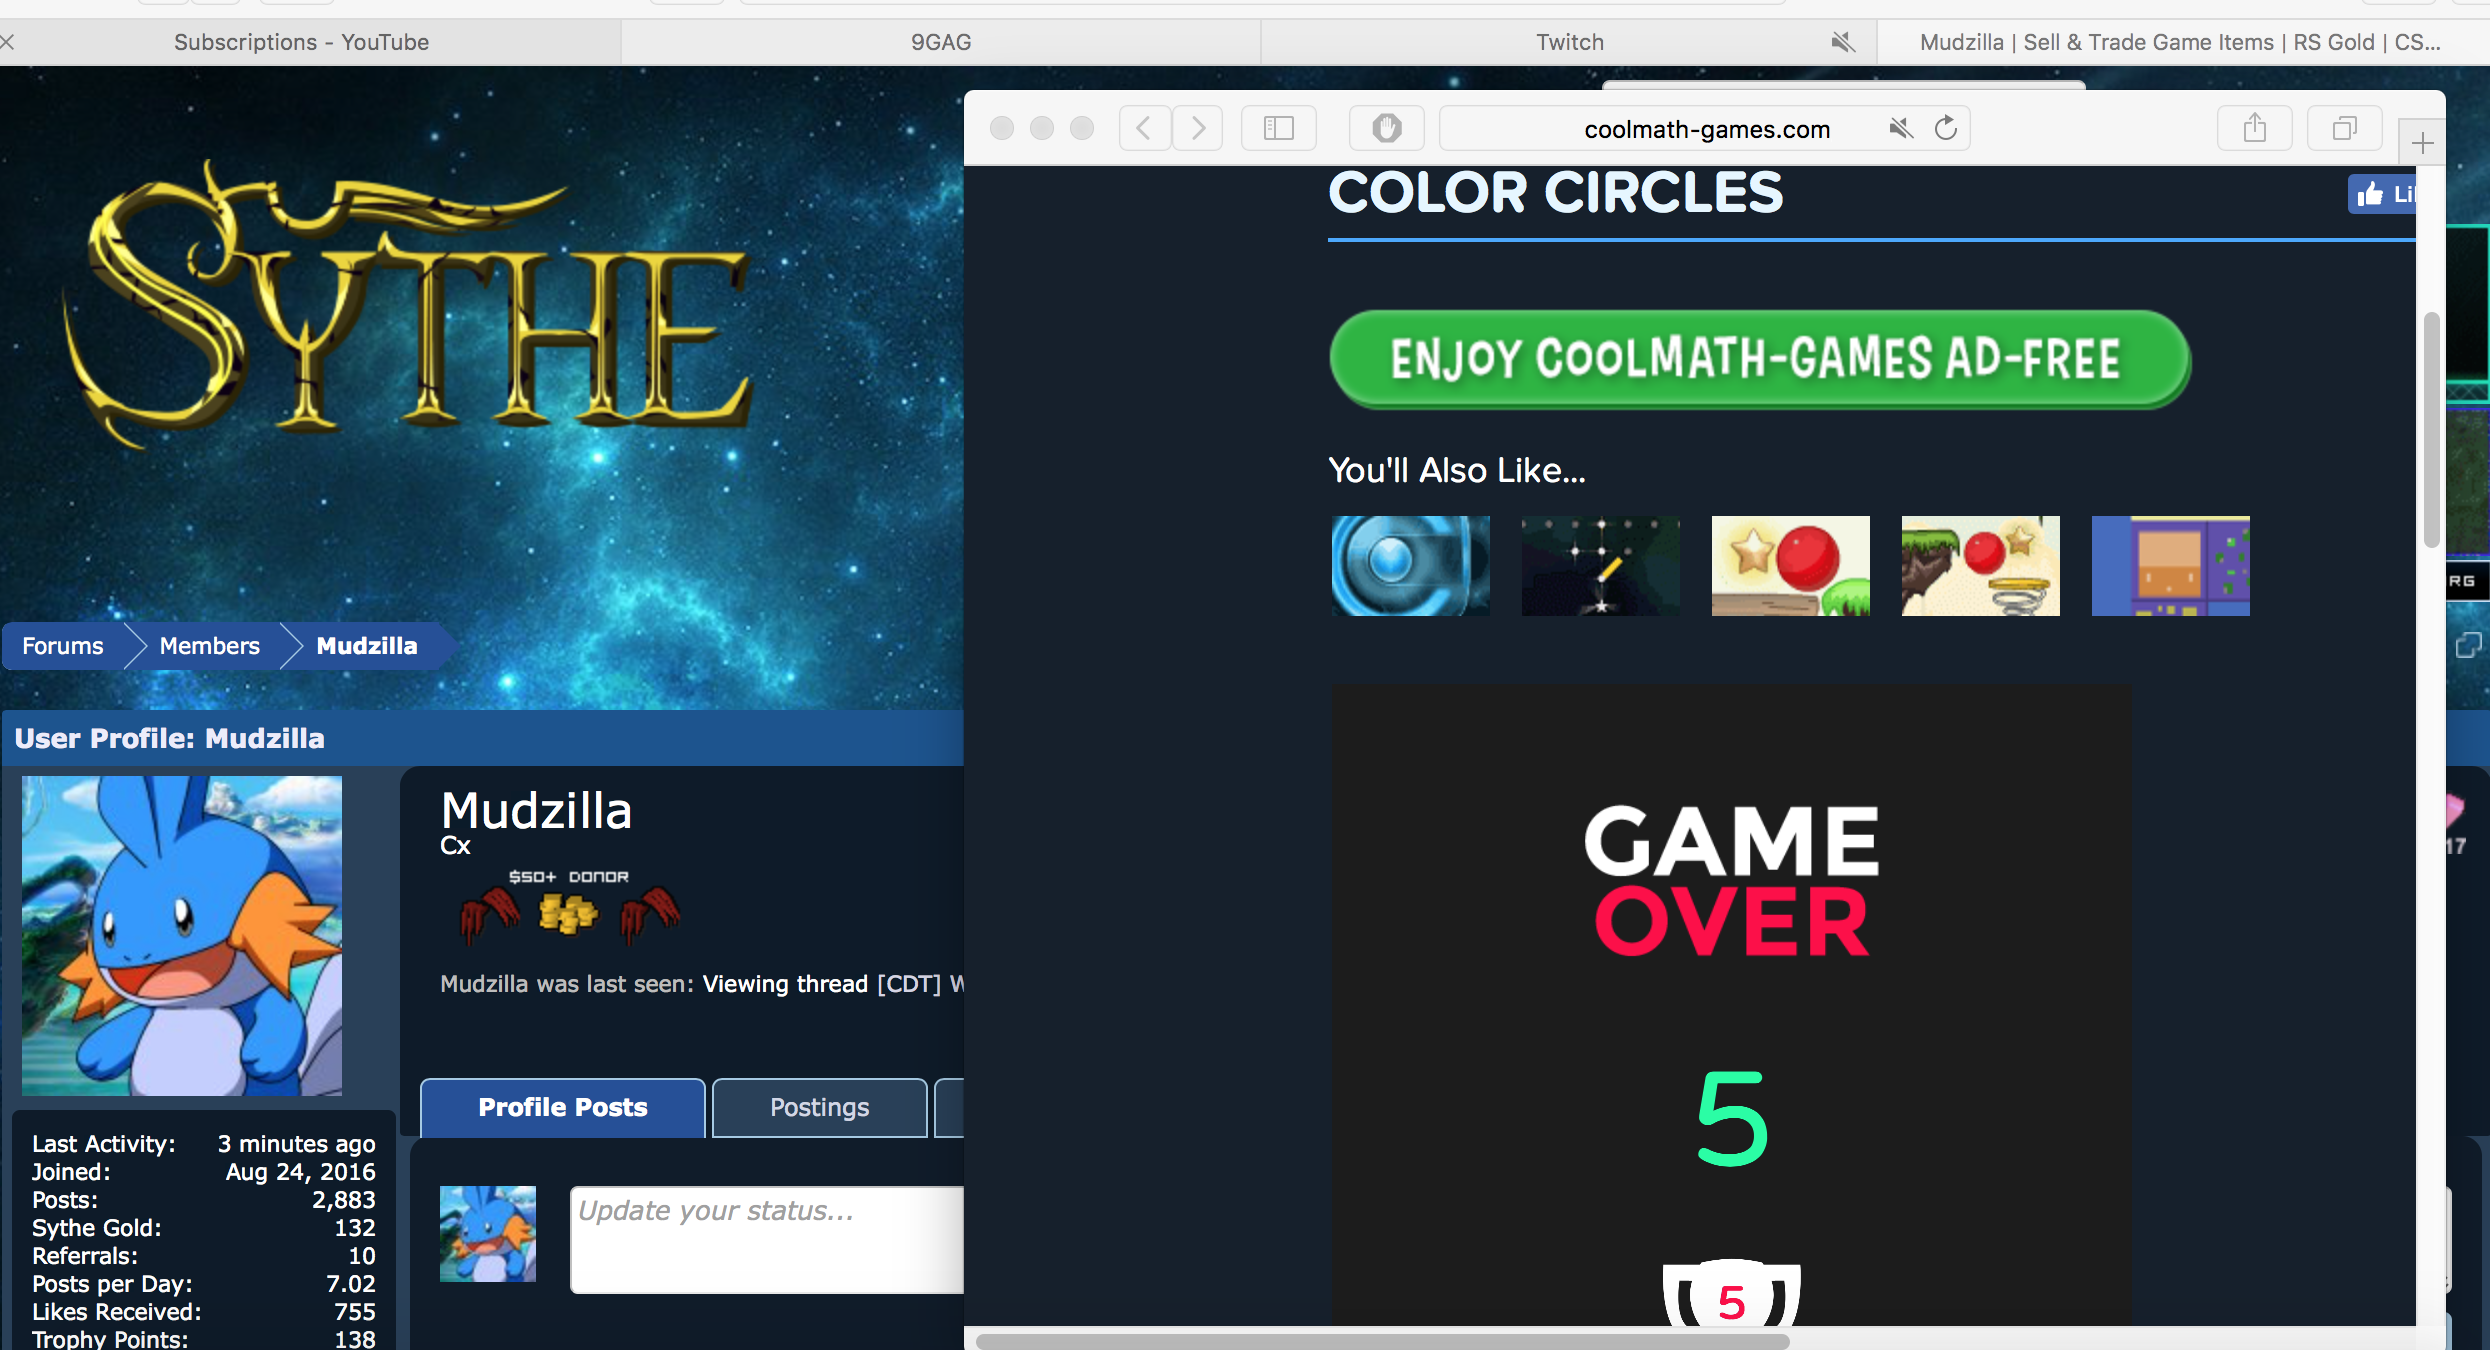Click the trophy best score icon
The width and height of the screenshot is (2490, 1350).
1732,1294
